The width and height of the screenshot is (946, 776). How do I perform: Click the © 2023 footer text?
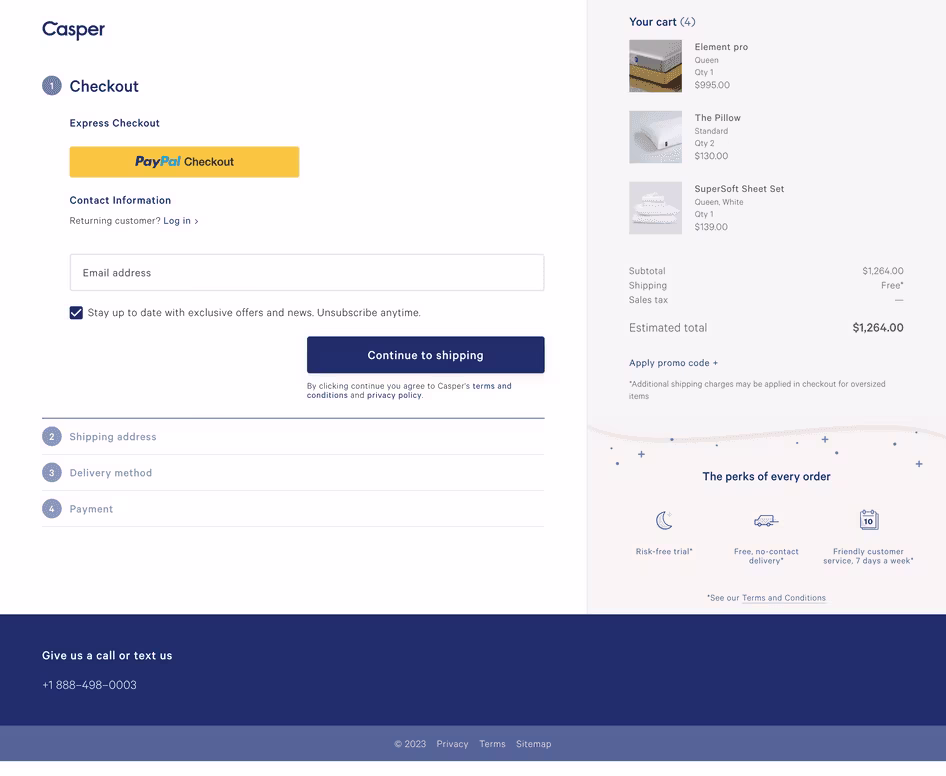(x=410, y=744)
